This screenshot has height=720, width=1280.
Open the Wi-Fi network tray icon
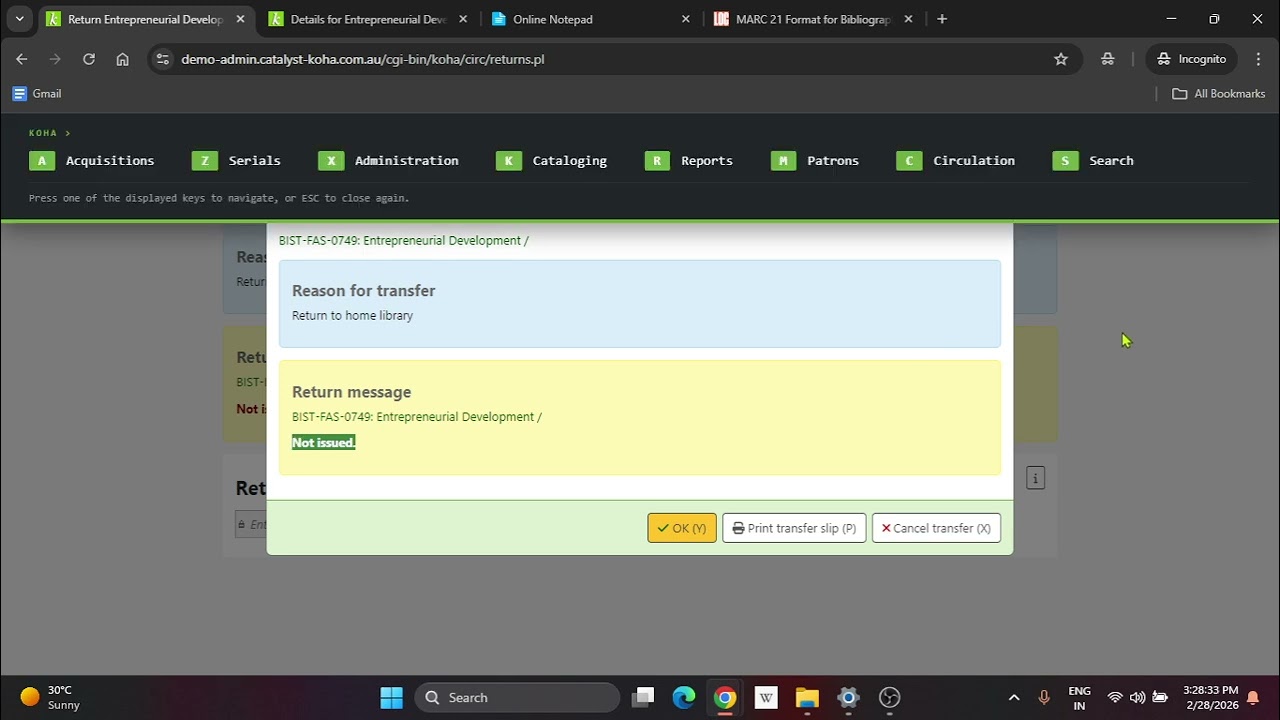coord(1115,697)
